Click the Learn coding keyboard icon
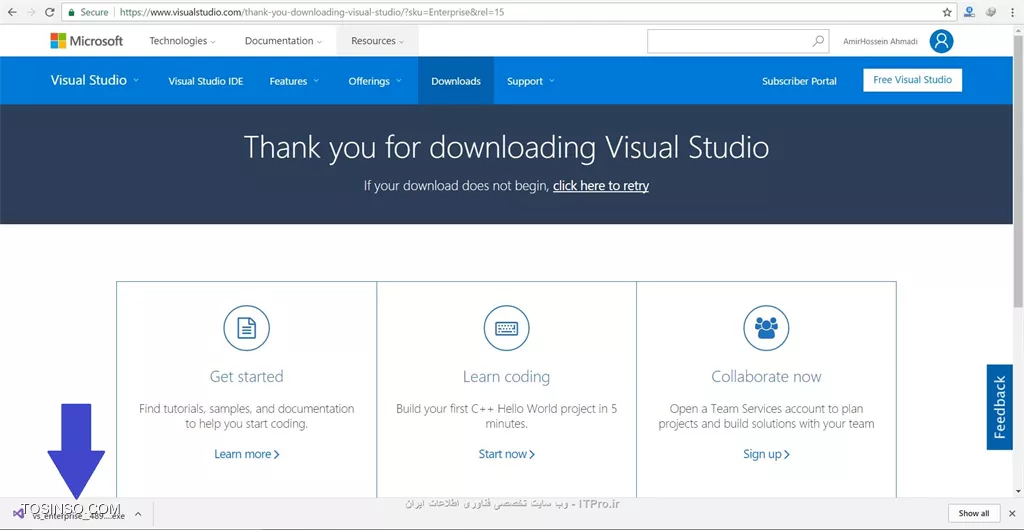Screen dimensions: 1024x530 click(x=506, y=328)
